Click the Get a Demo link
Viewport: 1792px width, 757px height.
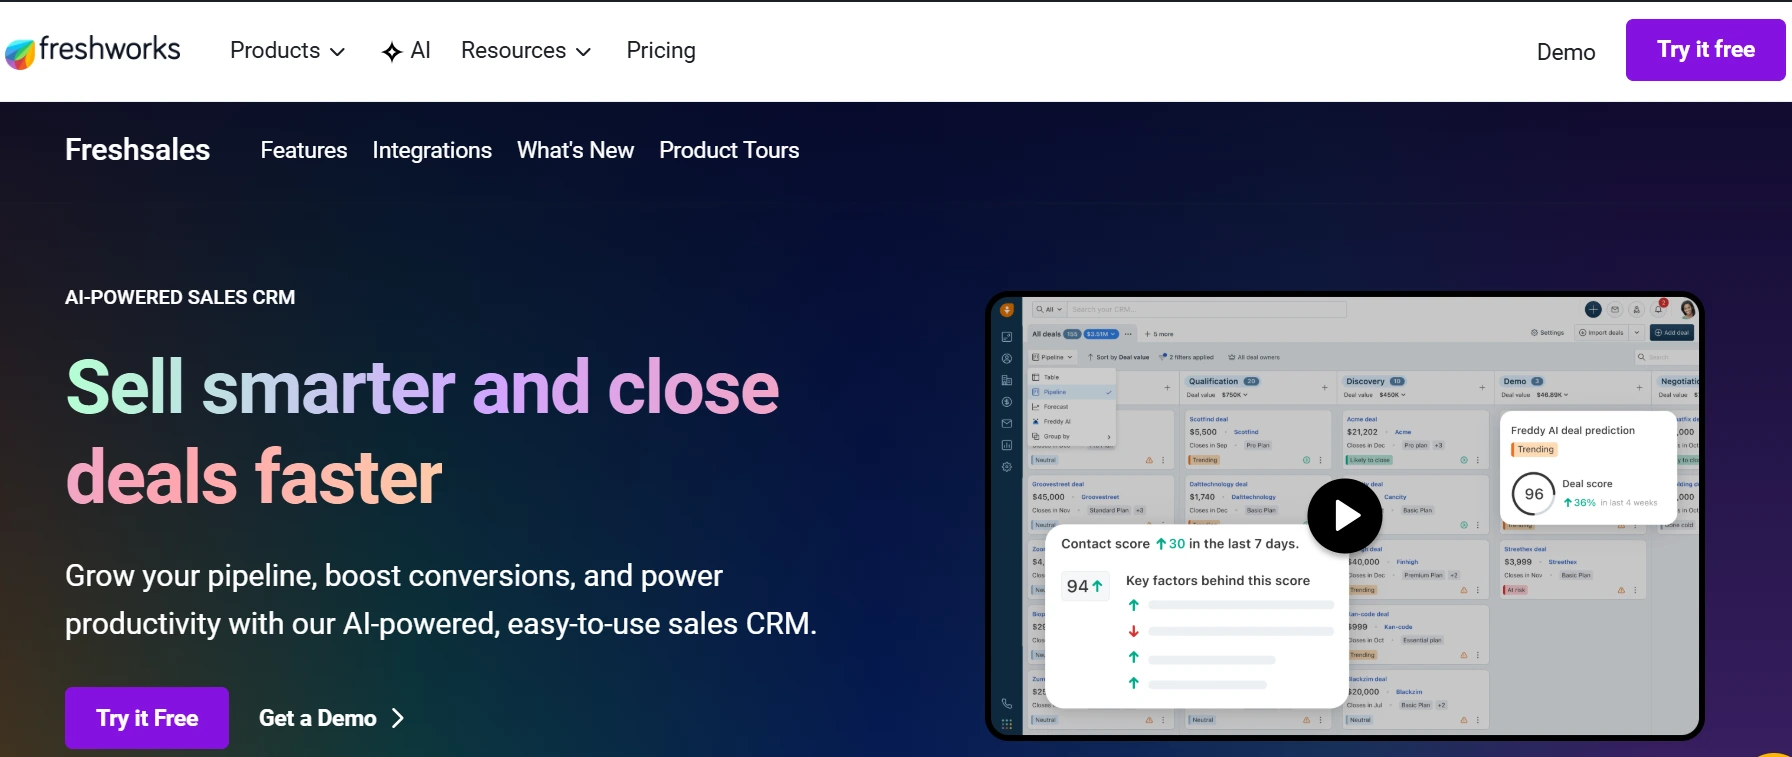point(332,718)
